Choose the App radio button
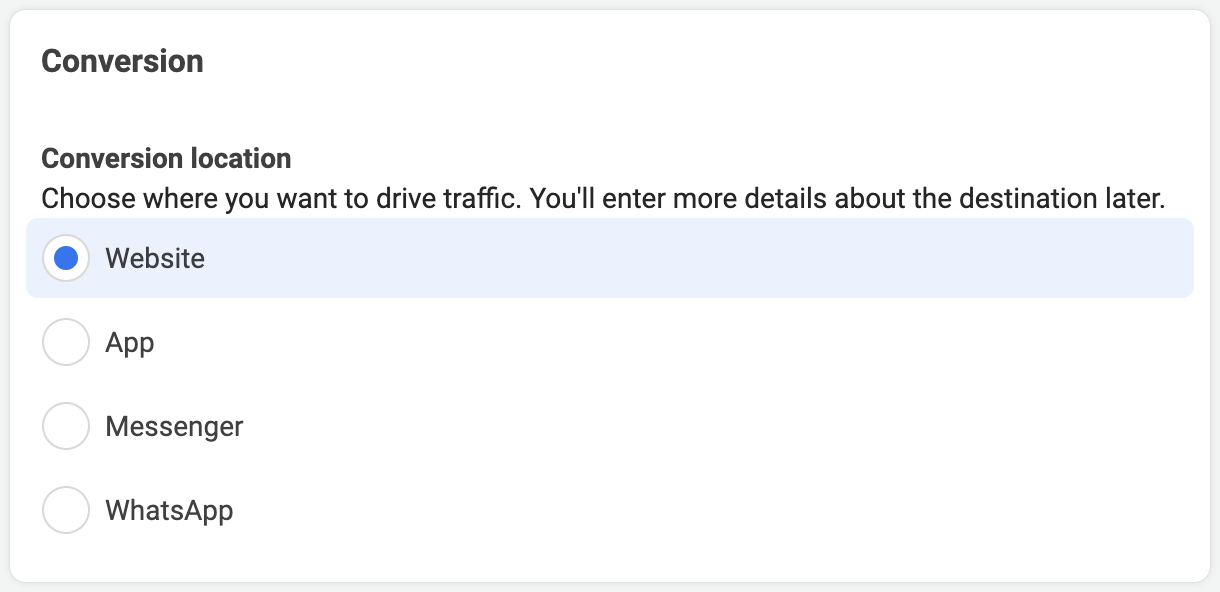Viewport: 1220px width, 592px height. click(x=66, y=342)
